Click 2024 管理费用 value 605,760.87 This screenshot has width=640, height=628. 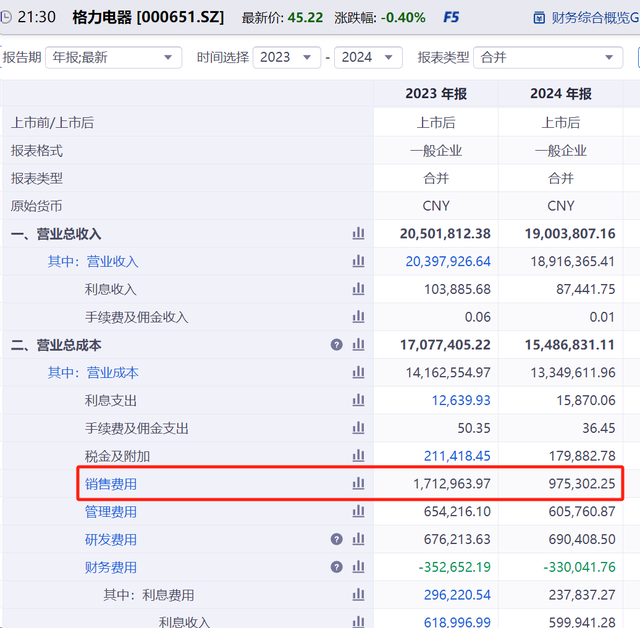point(582,512)
